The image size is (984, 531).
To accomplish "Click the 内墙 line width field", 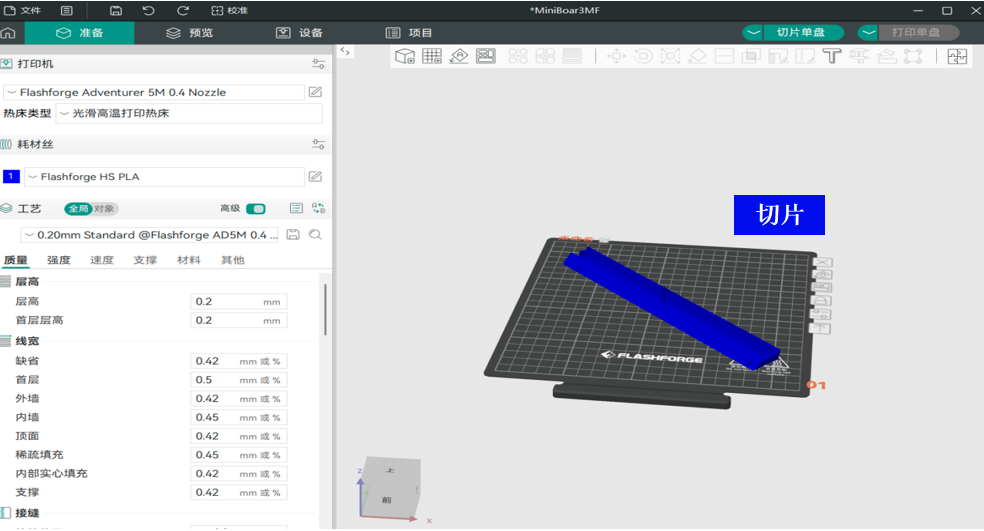I will coord(238,418).
